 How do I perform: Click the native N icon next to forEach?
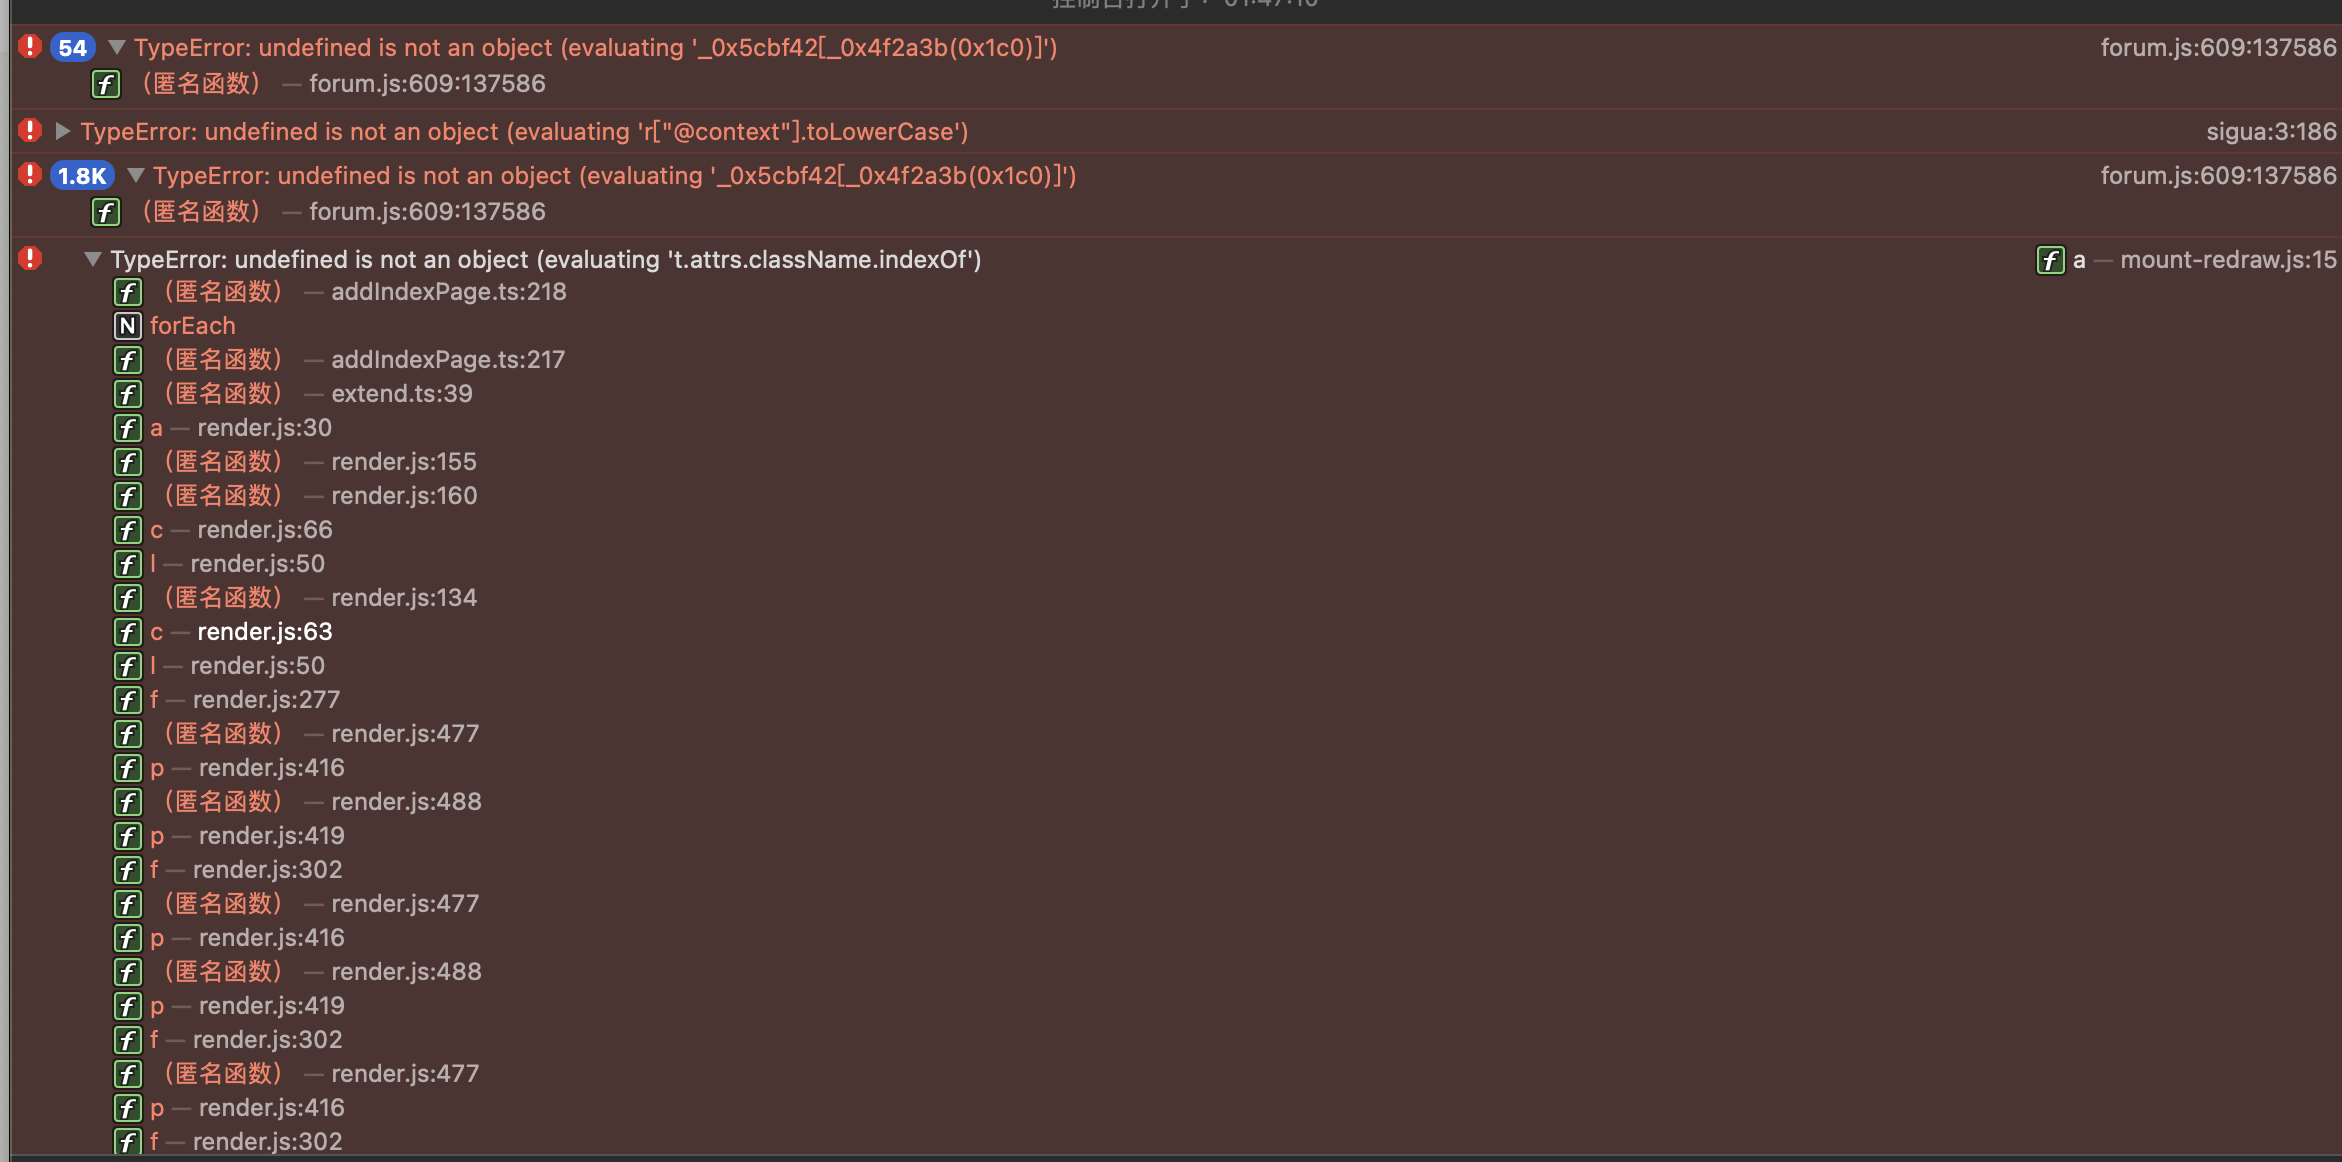tap(128, 326)
